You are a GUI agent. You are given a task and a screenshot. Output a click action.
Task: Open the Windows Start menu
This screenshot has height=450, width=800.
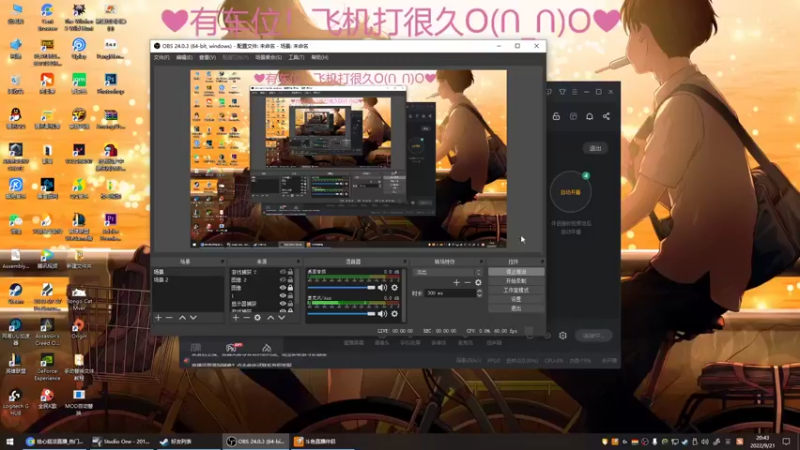9,441
